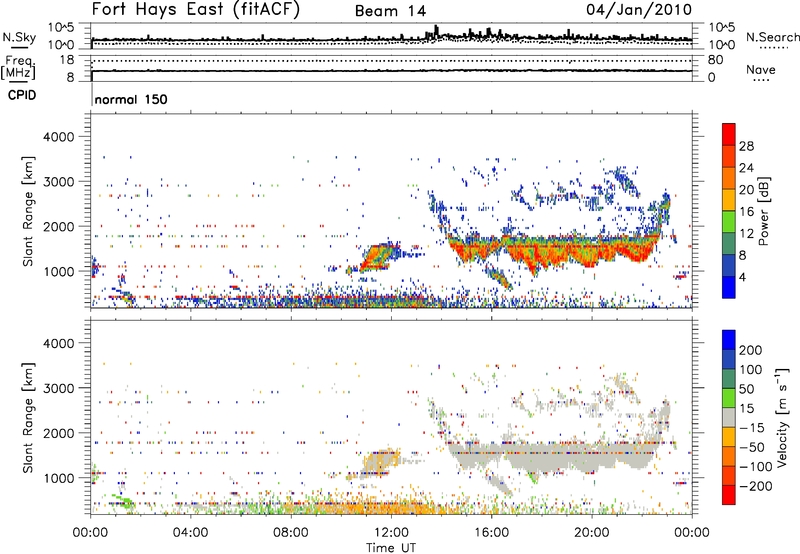Click the 'CPID' label
This screenshot has width=800, height=554.
(x=22, y=95)
